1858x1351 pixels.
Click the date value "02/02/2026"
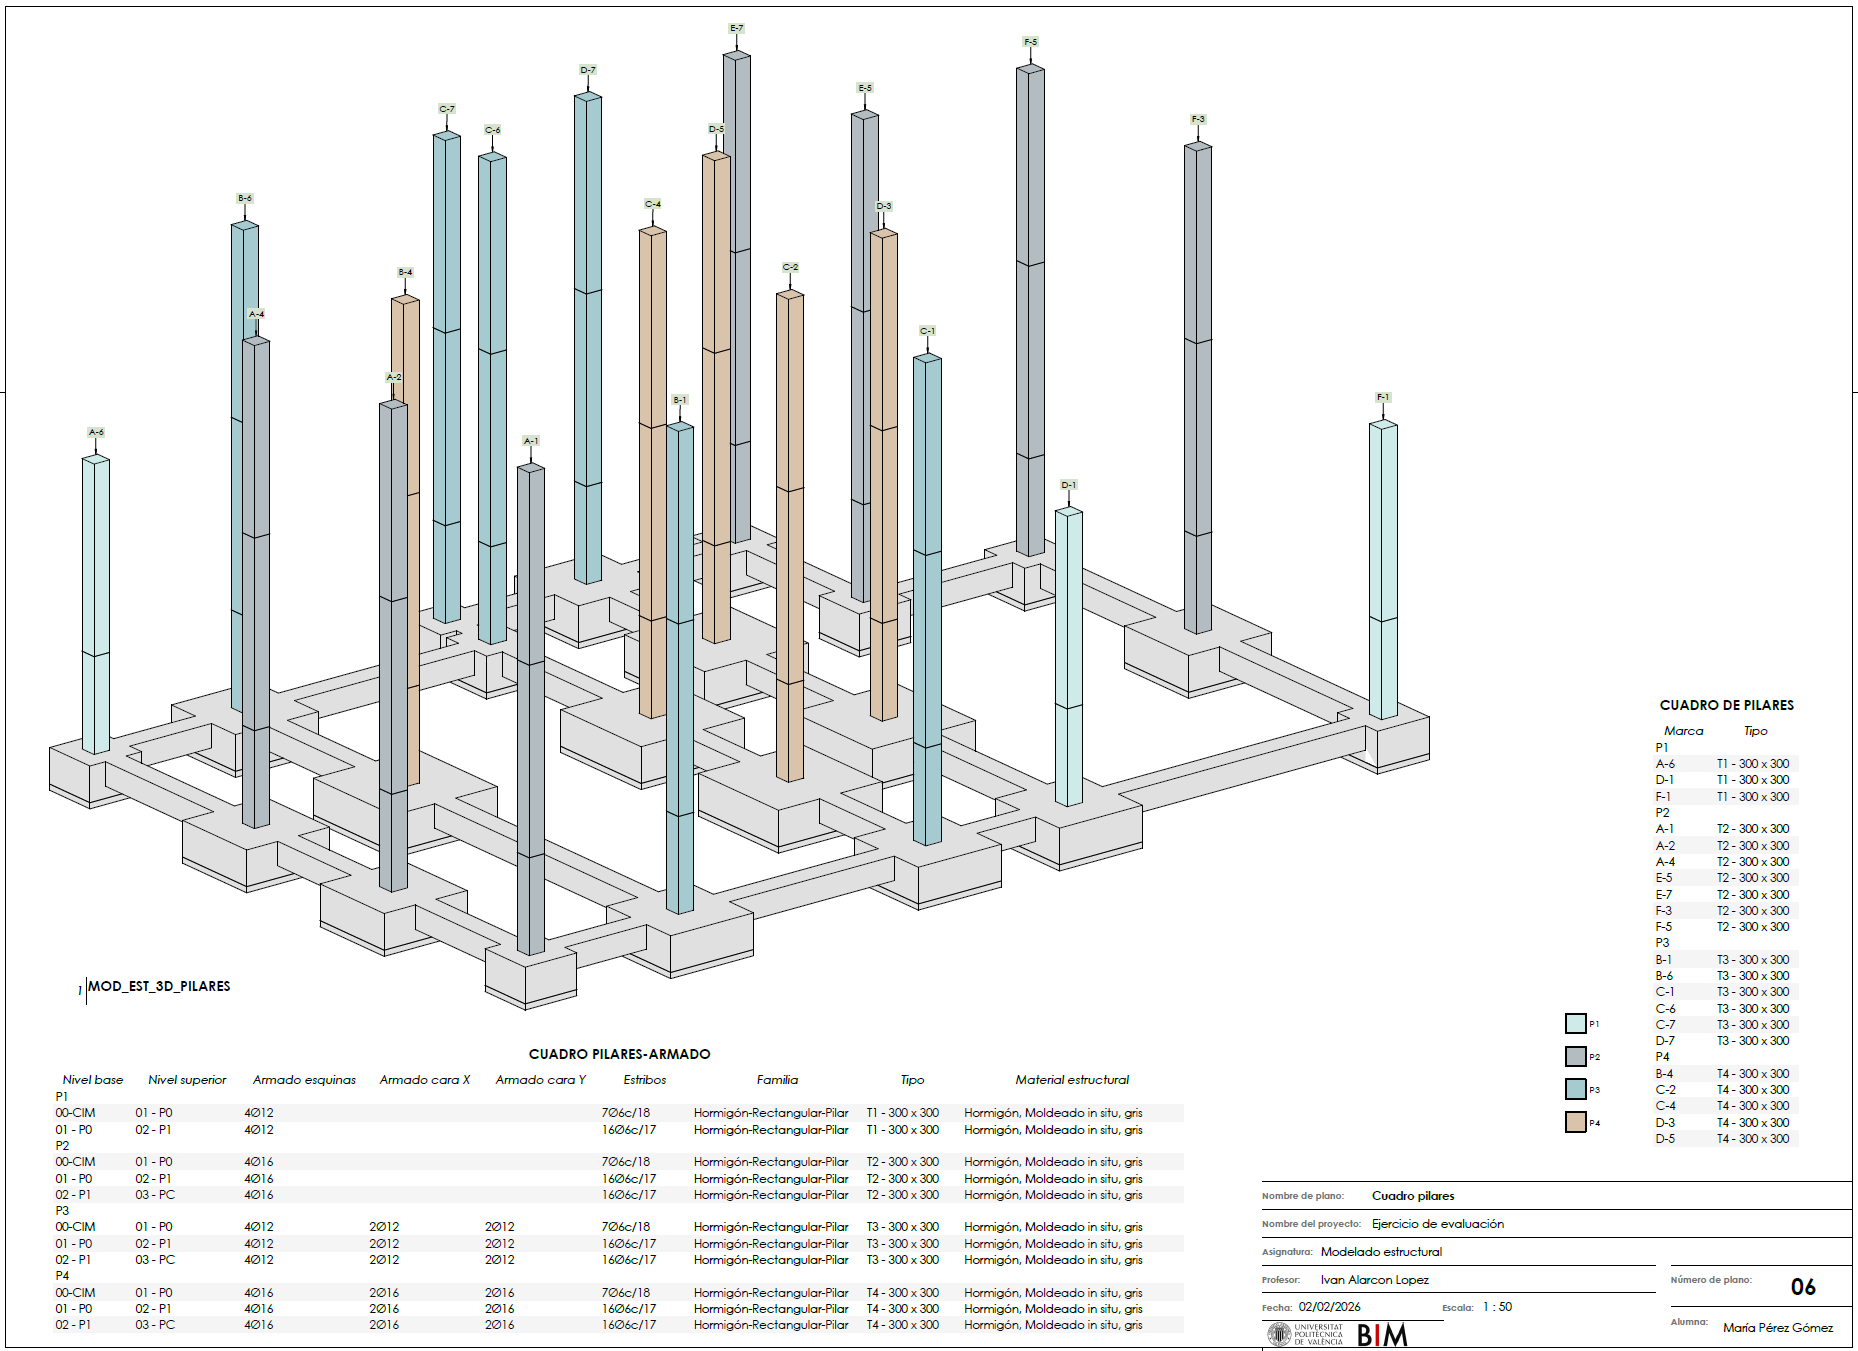pos(1330,1307)
